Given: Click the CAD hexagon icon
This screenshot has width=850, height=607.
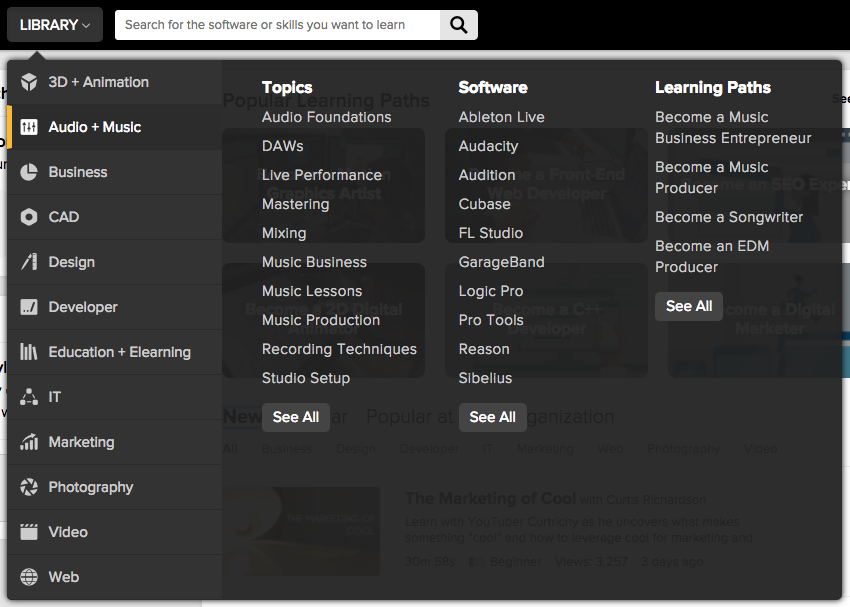Looking at the screenshot, I should [29, 217].
